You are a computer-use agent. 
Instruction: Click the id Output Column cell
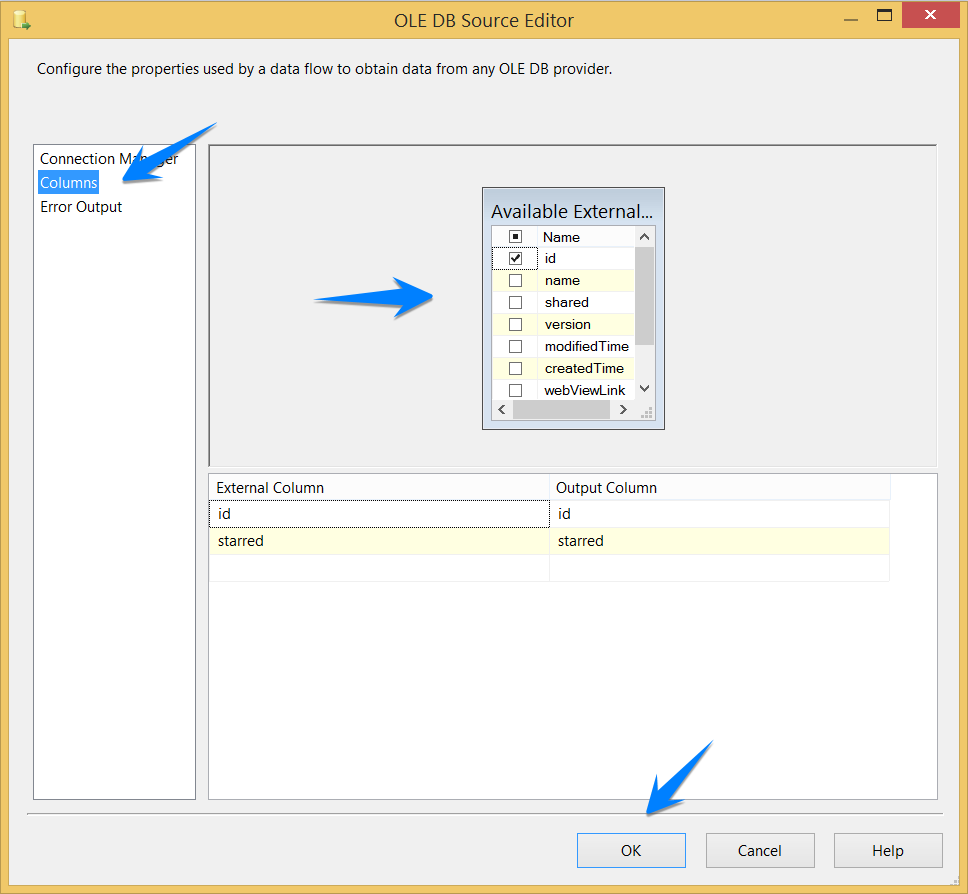[x=719, y=514]
